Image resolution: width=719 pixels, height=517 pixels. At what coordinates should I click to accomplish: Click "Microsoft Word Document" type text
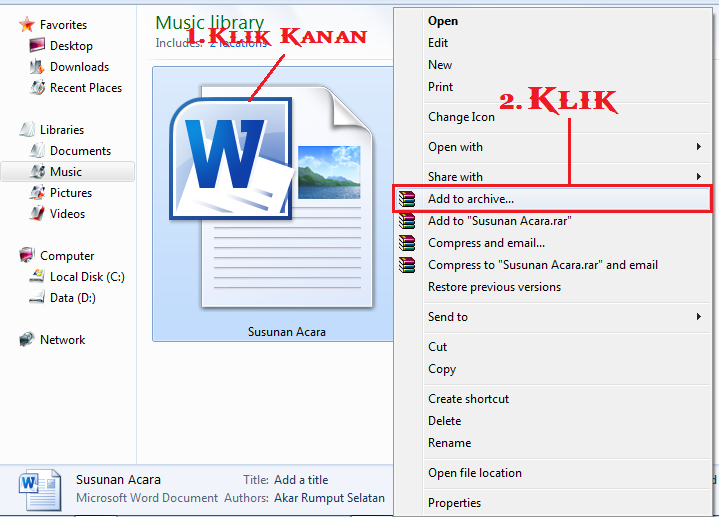pos(147,498)
